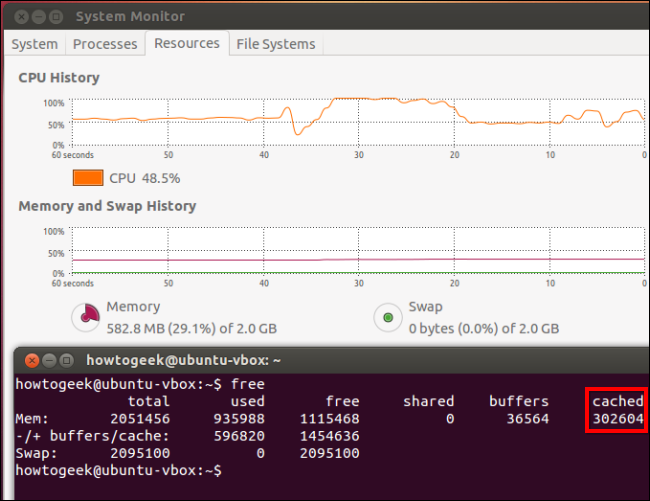650x501 pixels.
Task: Click the terminal prompt line at bottom
Action: (119, 471)
